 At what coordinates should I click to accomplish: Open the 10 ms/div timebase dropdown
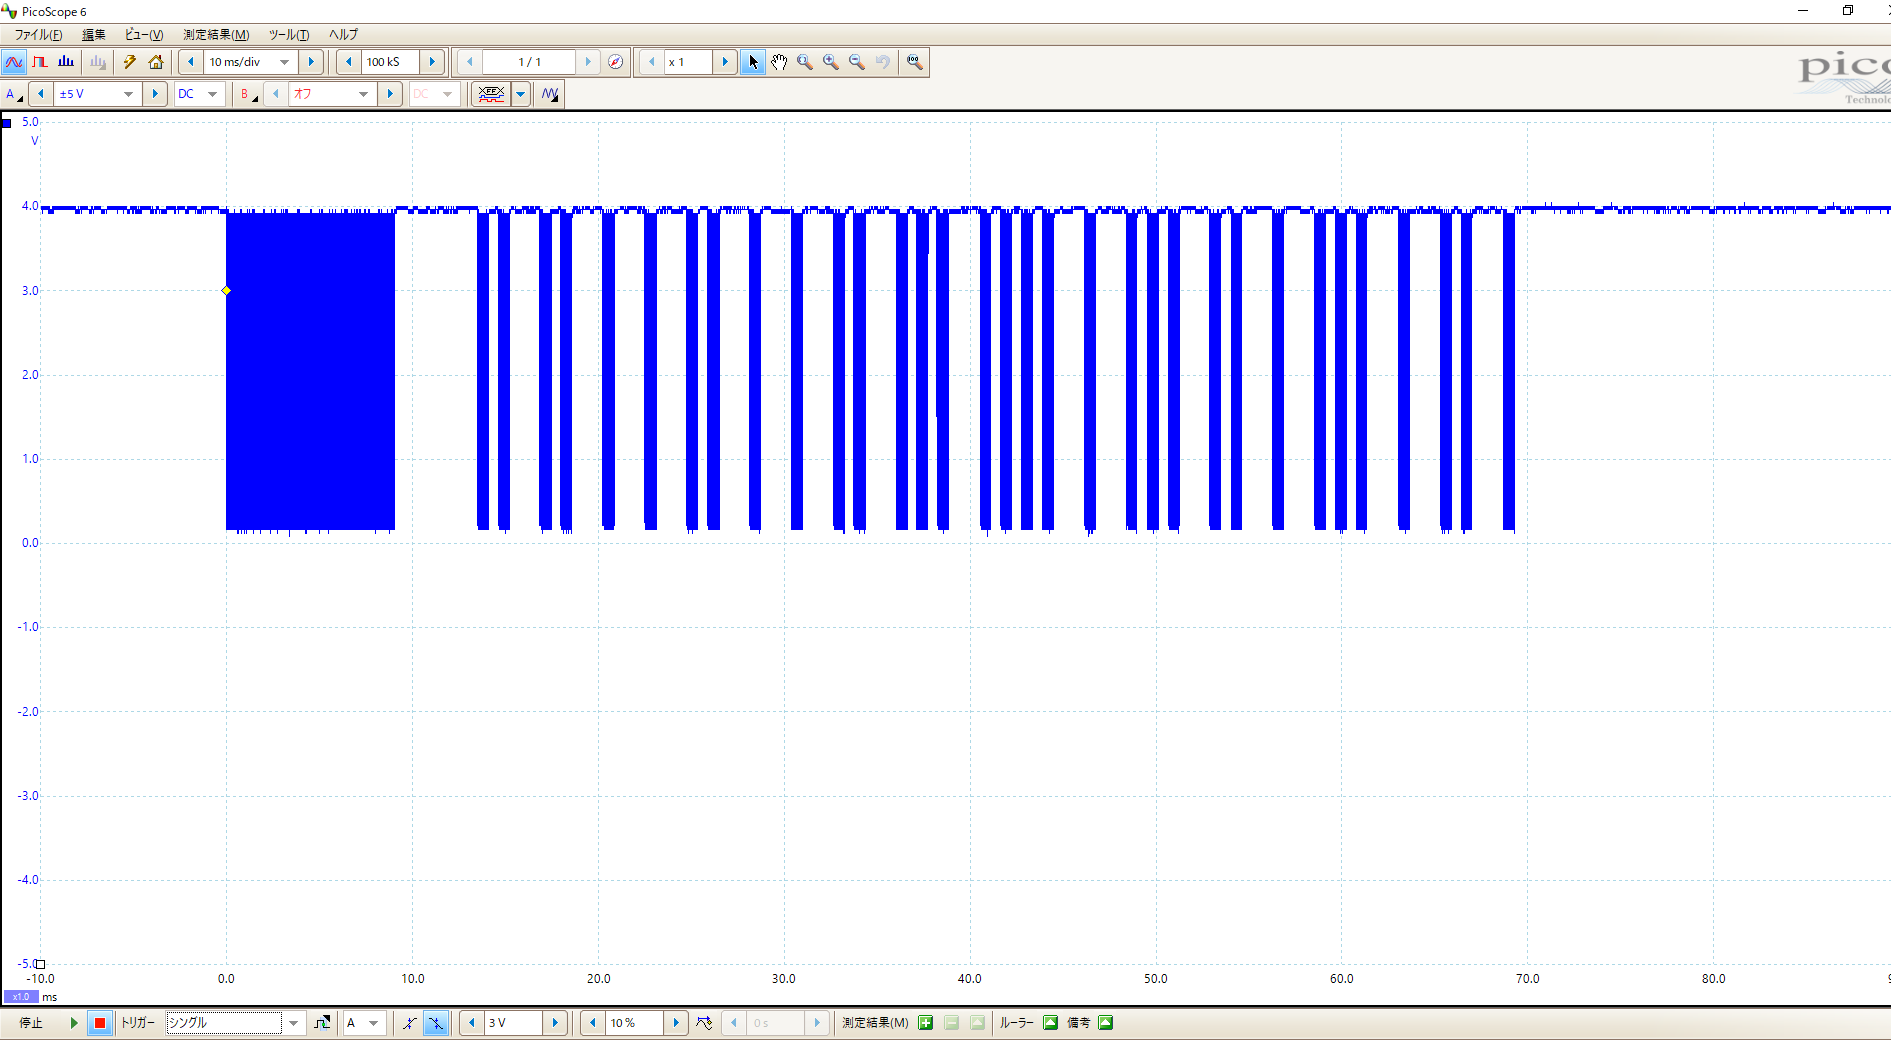tap(285, 62)
